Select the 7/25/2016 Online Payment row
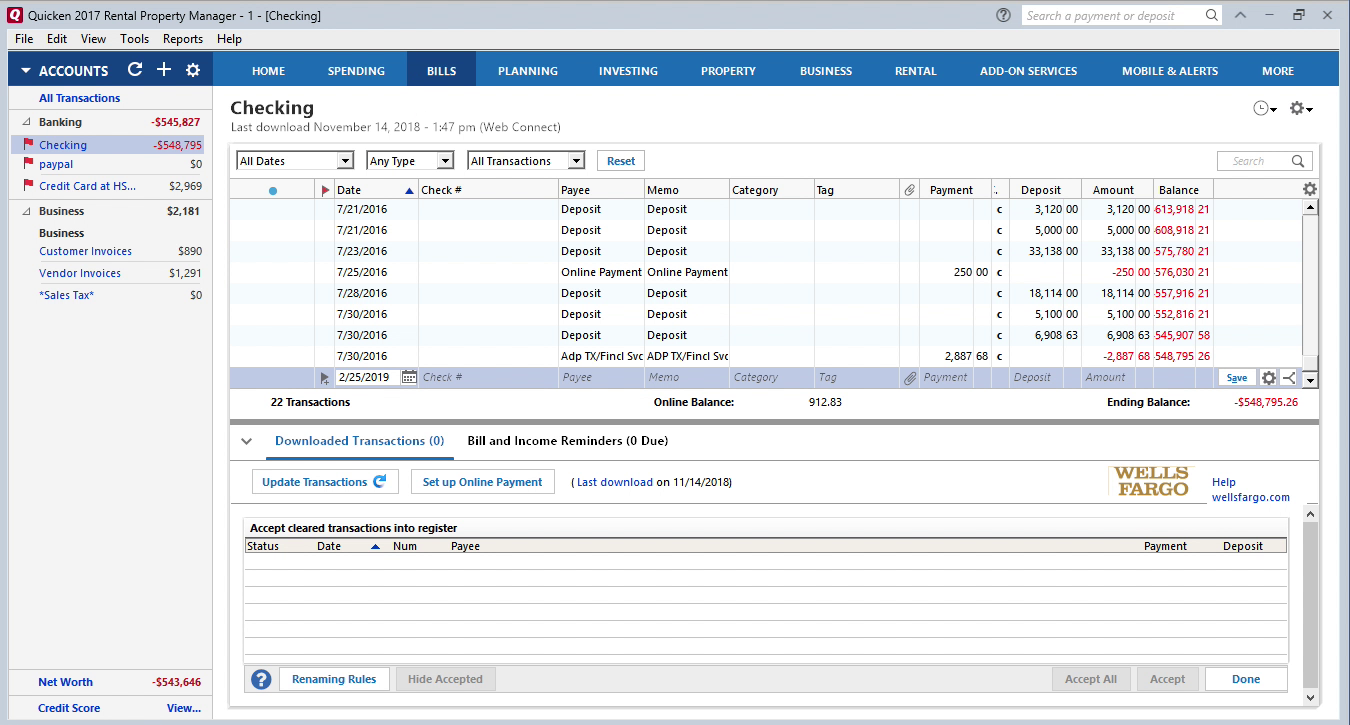The image size is (1350, 725). pos(766,272)
